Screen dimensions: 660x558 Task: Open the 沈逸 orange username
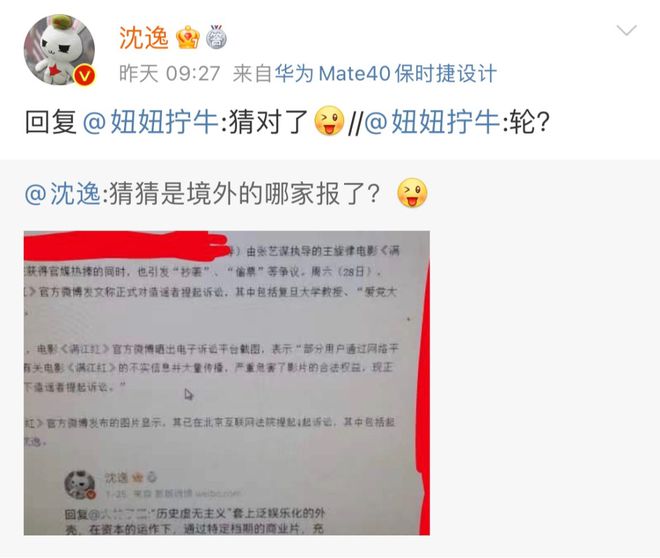click(x=144, y=37)
